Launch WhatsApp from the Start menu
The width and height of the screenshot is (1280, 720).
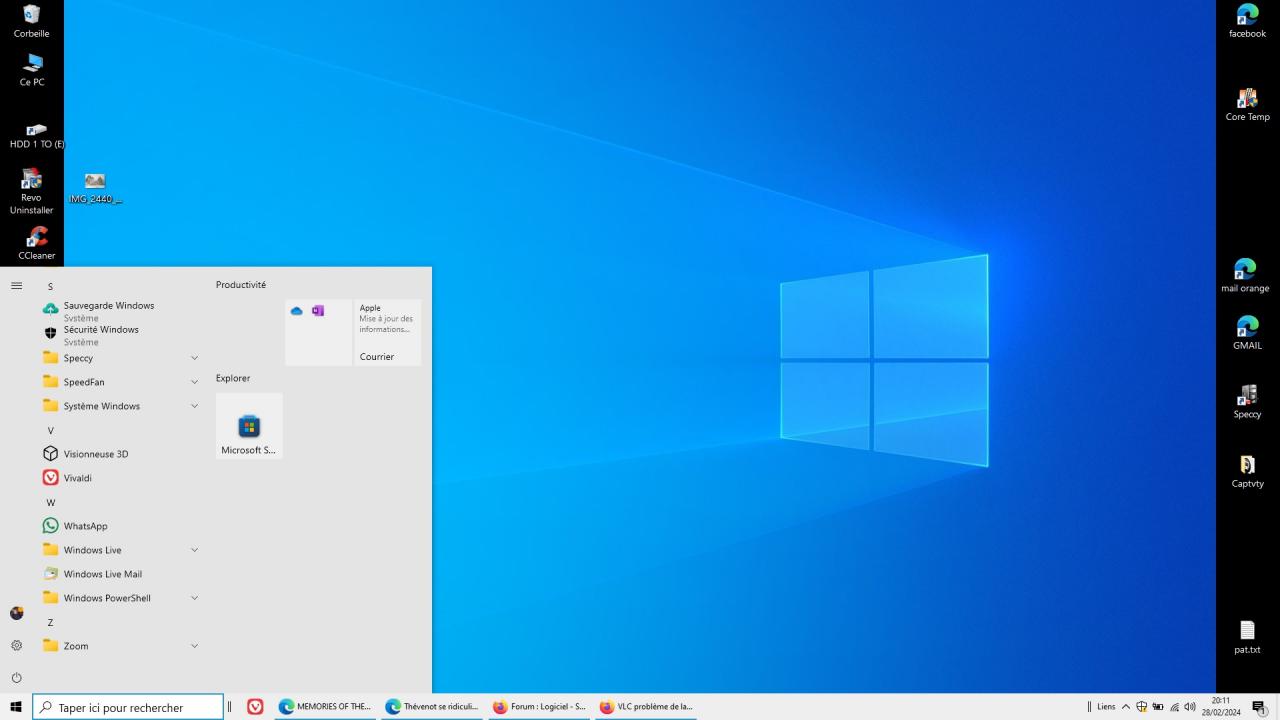120,526
